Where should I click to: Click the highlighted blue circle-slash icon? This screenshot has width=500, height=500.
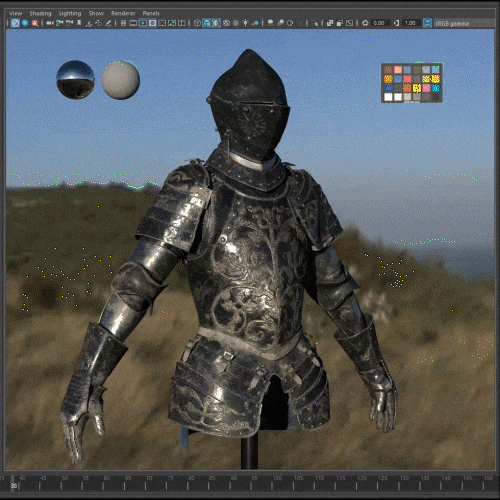click(x=15, y=23)
